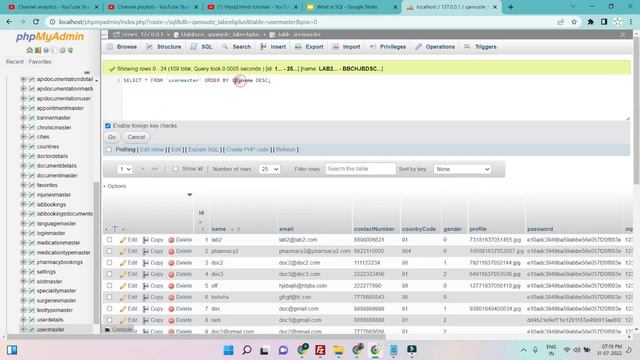
Task: Open File Explorer from the taskbar
Action: (338, 350)
